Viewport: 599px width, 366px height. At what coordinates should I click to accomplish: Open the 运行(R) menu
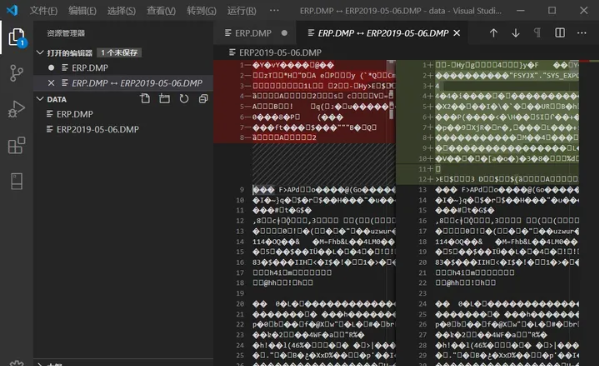[241, 11]
